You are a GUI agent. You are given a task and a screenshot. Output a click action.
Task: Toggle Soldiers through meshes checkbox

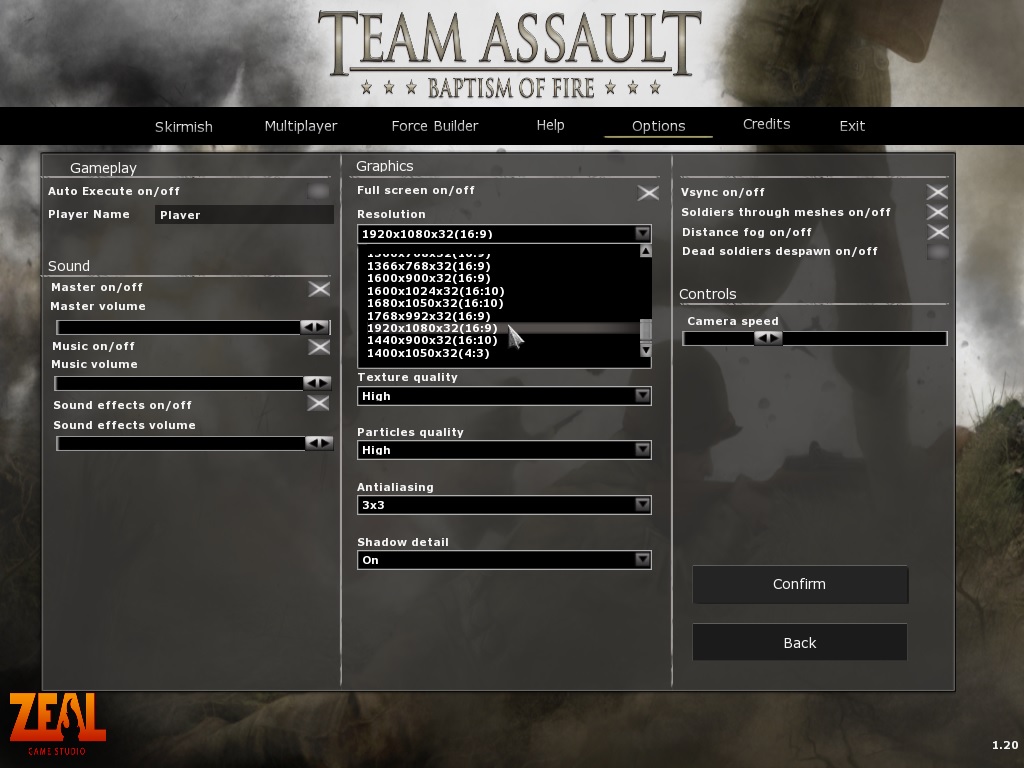(937, 212)
